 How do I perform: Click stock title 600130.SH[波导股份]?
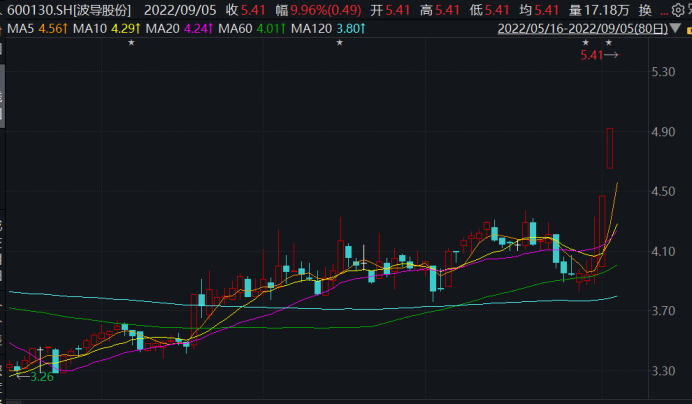(x=69, y=10)
